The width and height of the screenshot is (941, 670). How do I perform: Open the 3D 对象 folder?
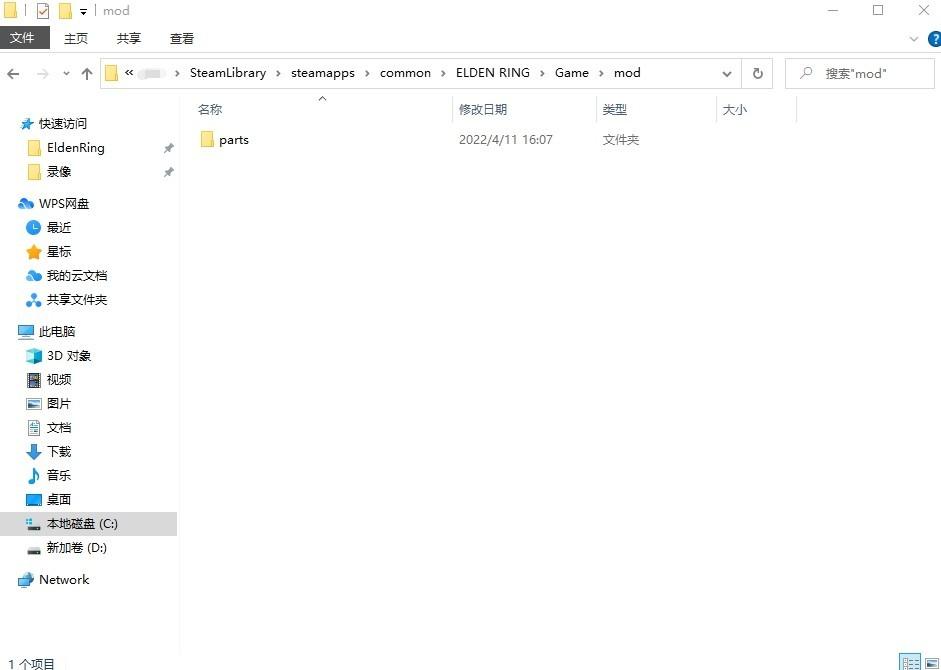68,356
